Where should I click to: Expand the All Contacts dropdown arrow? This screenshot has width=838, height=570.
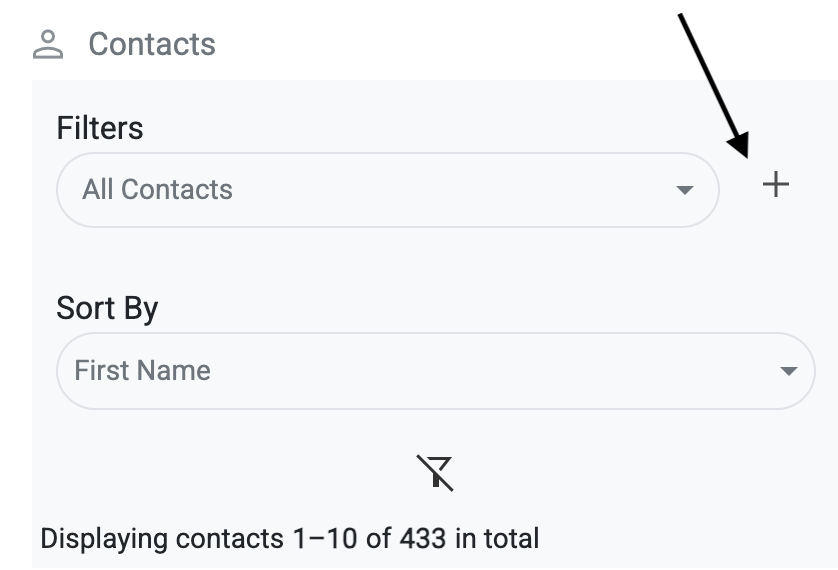pyautogui.click(x=684, y=190)
